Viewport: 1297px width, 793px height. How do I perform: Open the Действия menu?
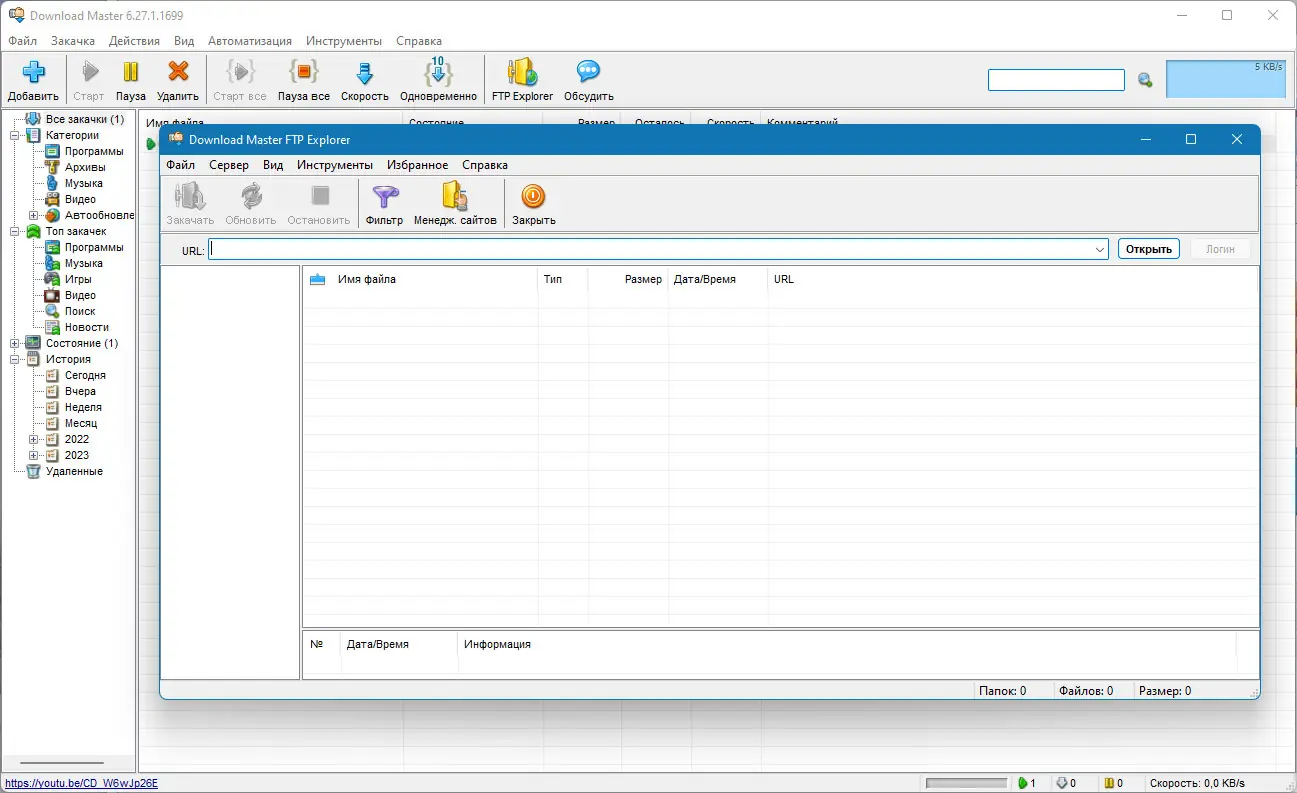coord(134,41)
